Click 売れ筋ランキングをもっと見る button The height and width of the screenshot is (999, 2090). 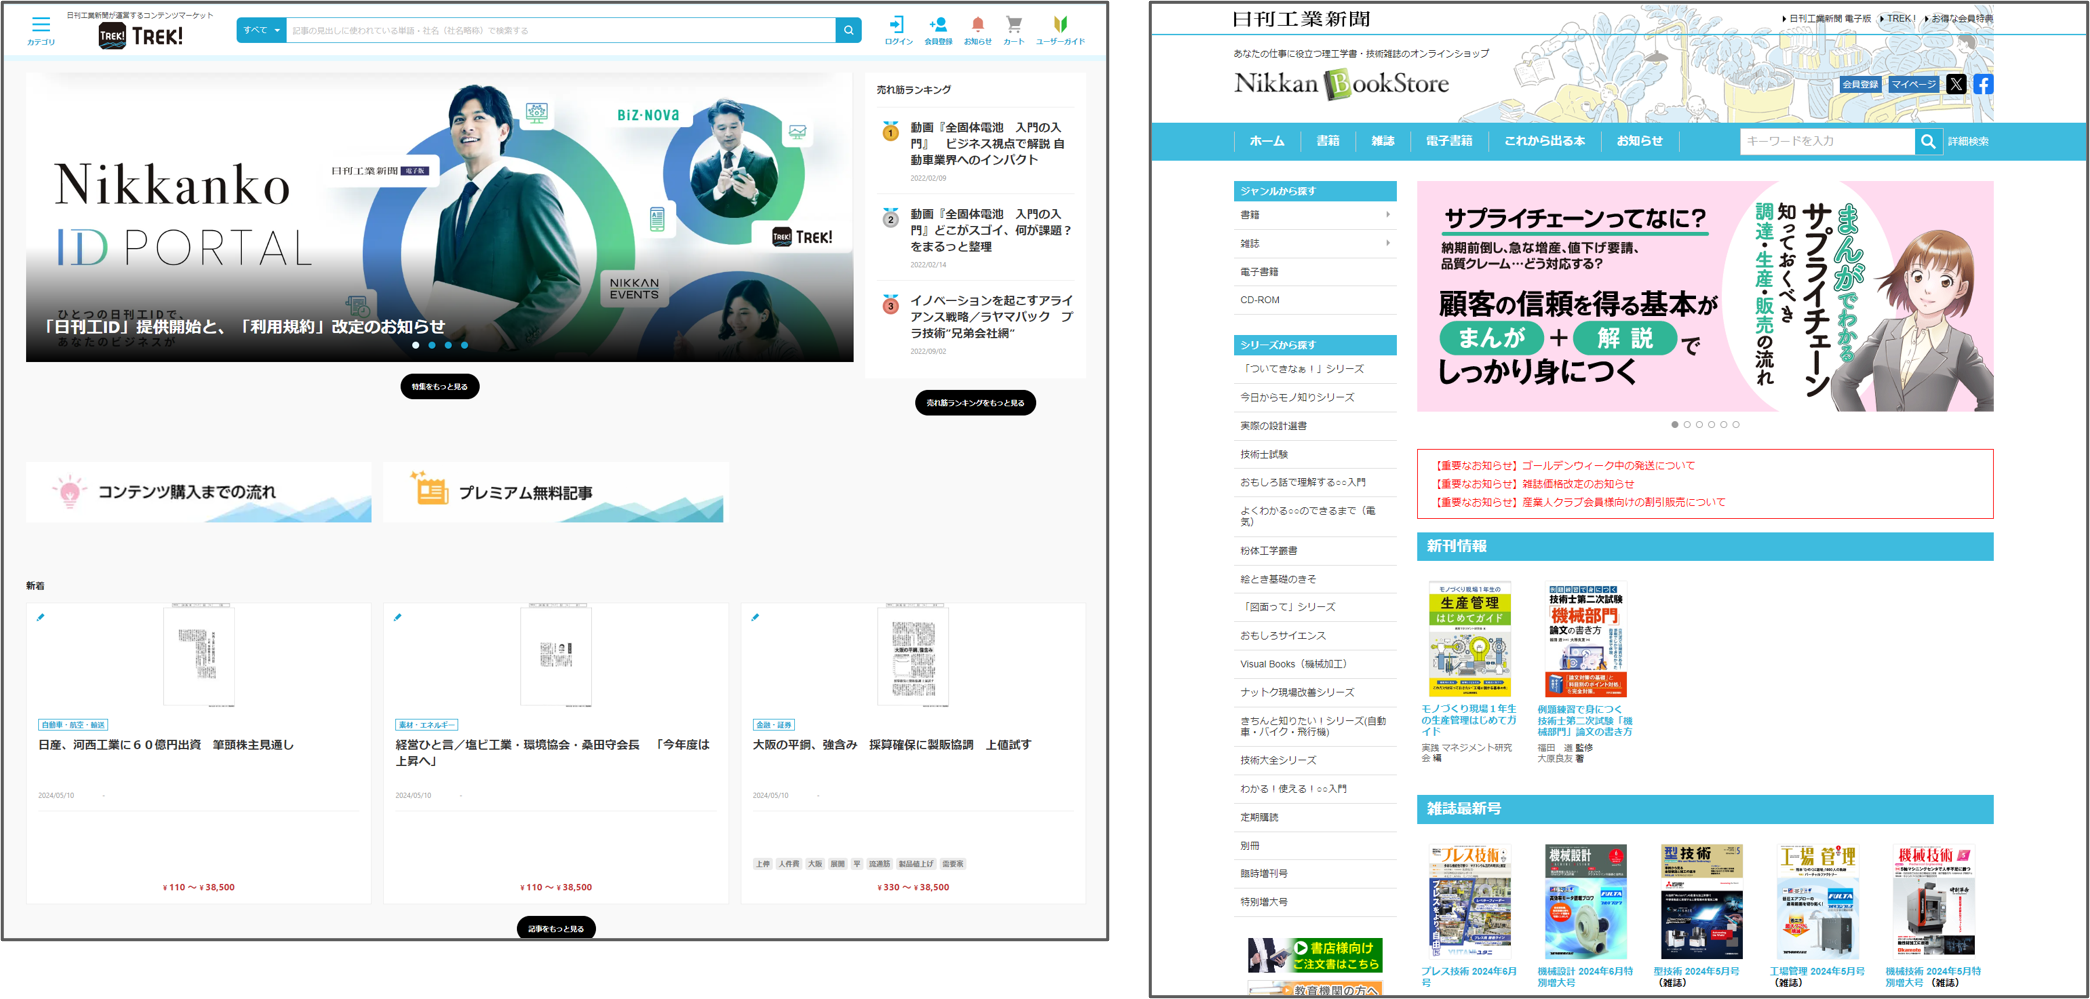pos(975,403)
